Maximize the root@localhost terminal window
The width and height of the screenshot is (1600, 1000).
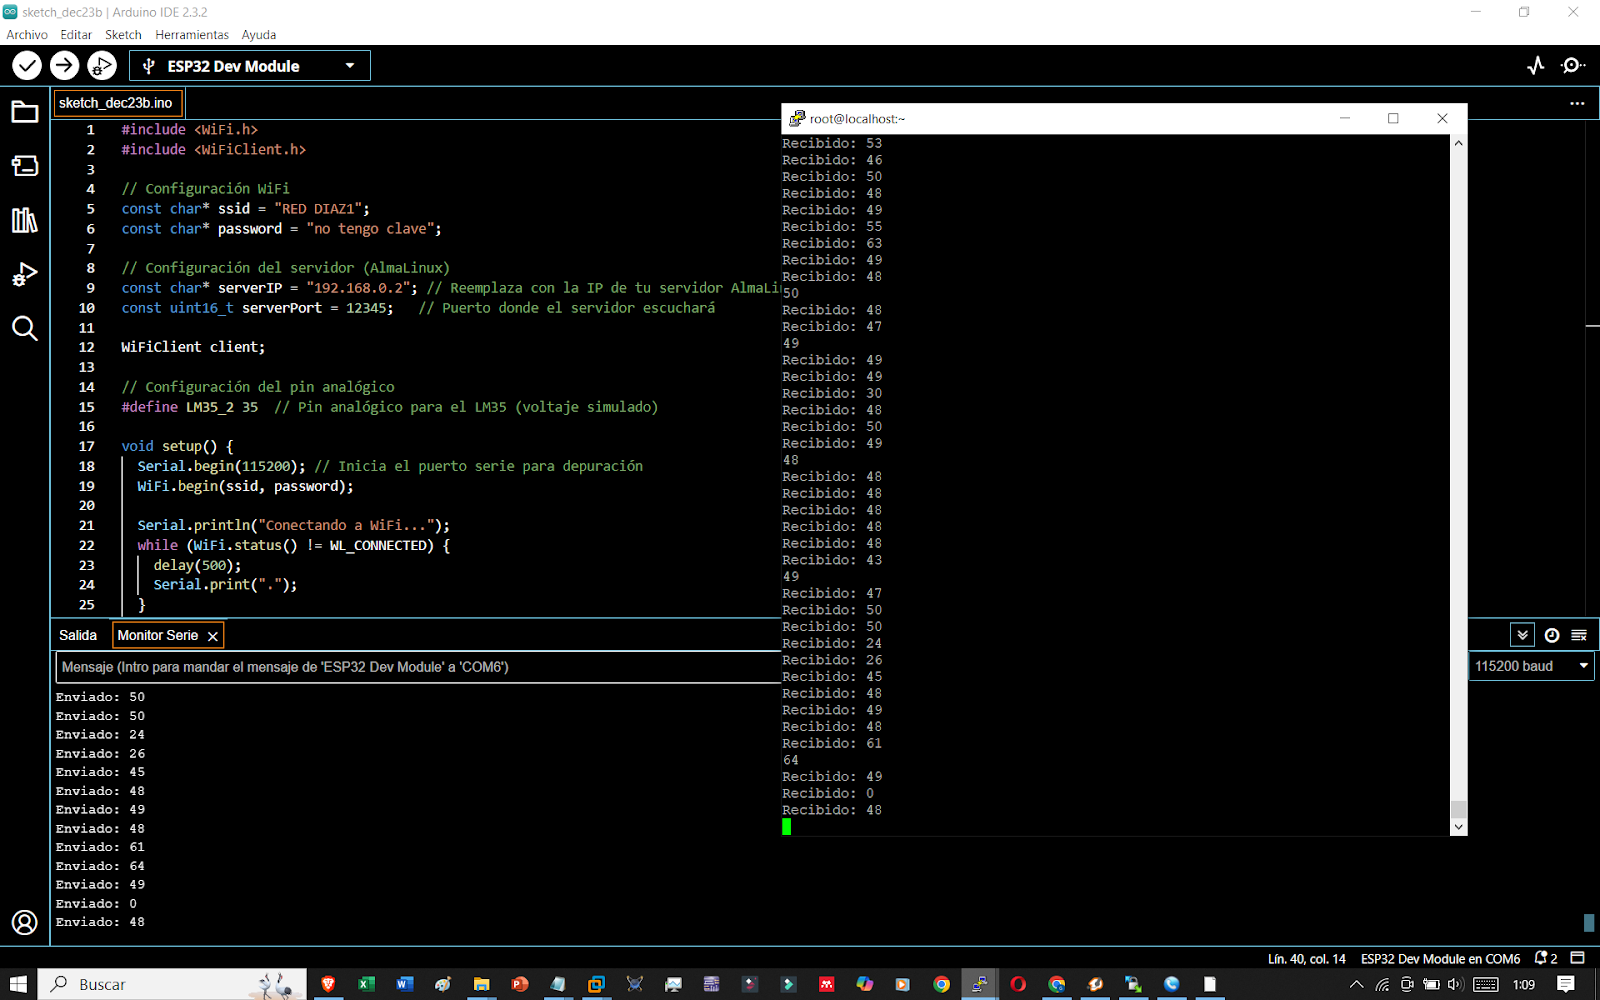coord(1393,118)
